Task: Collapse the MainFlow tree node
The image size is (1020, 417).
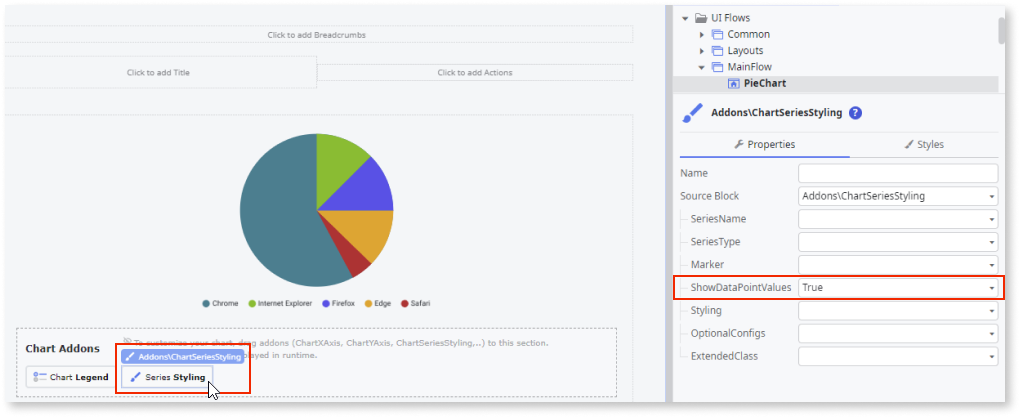Action: point(702,67)
